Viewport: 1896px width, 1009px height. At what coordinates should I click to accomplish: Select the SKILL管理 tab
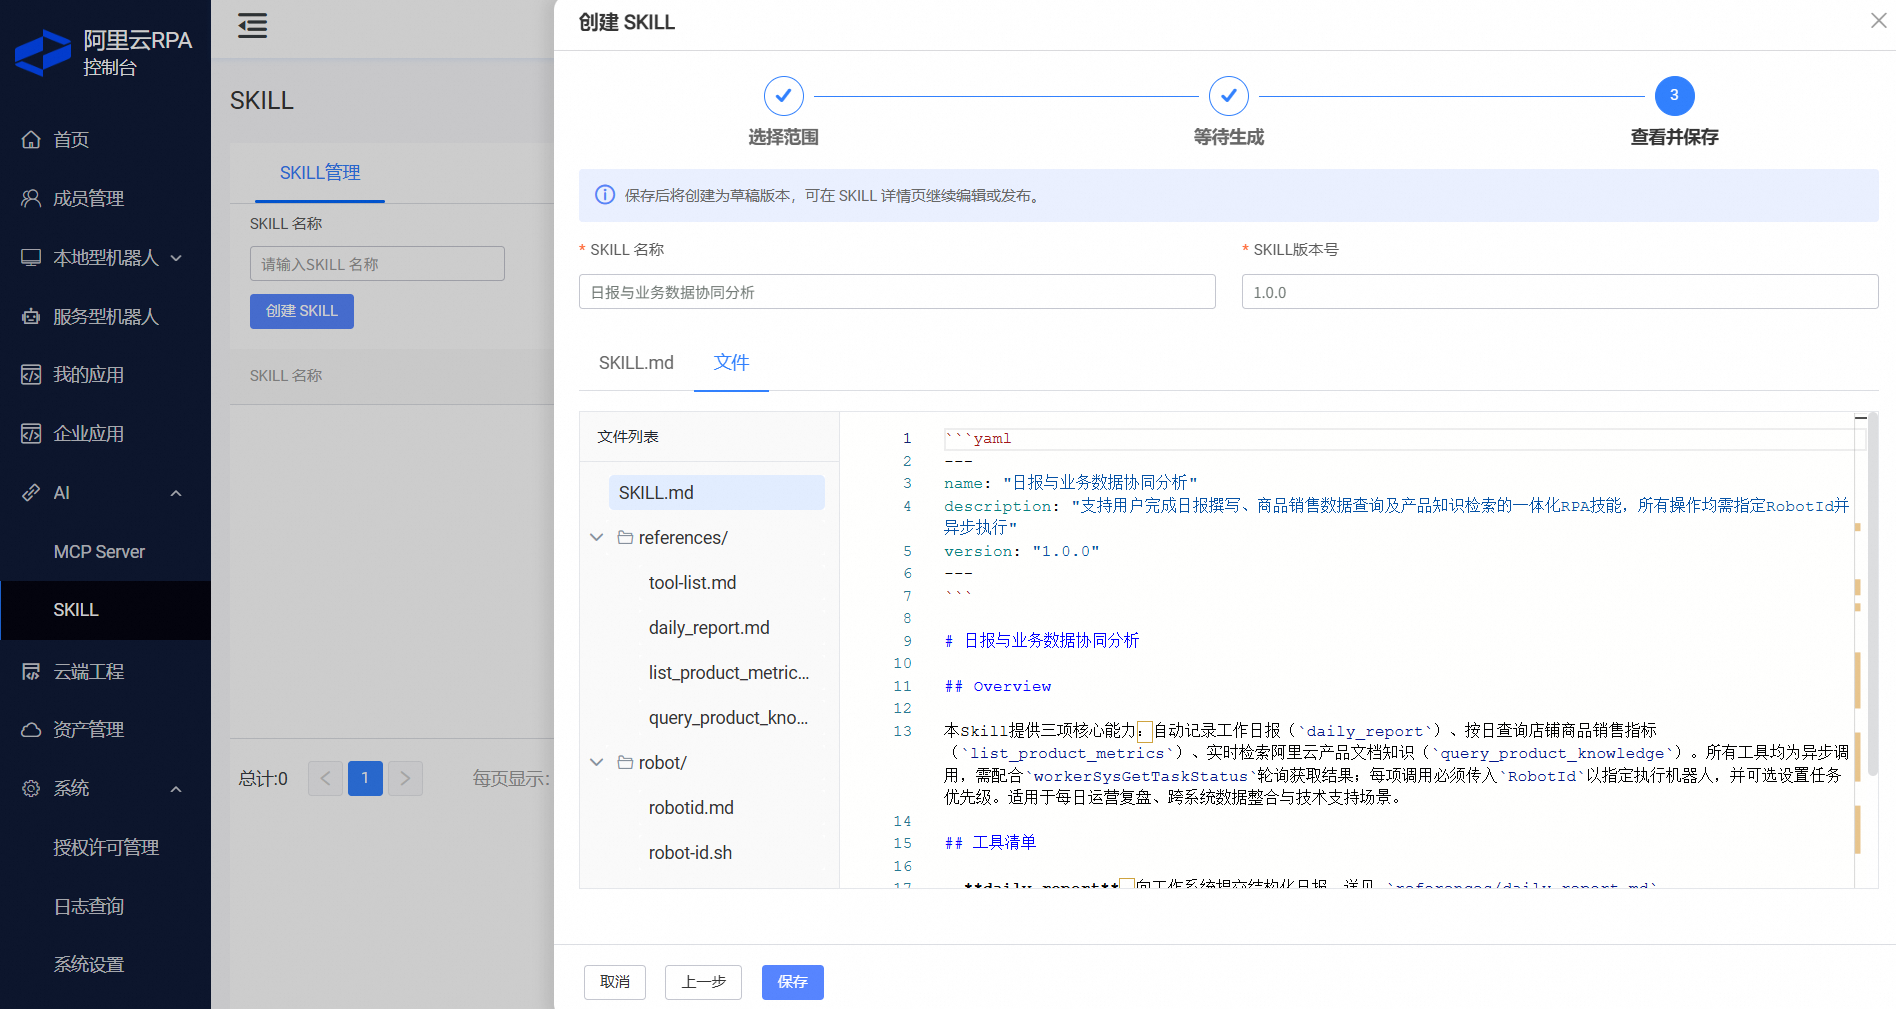tap(320, 173)
